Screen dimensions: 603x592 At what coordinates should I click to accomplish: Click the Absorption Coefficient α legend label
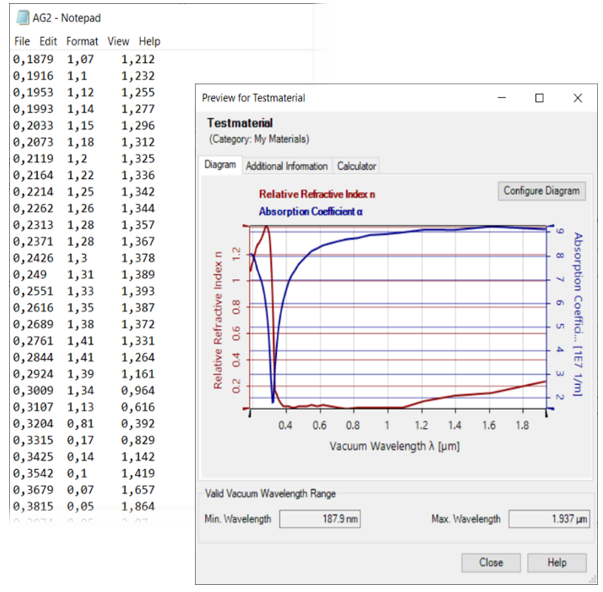point(310,212)
